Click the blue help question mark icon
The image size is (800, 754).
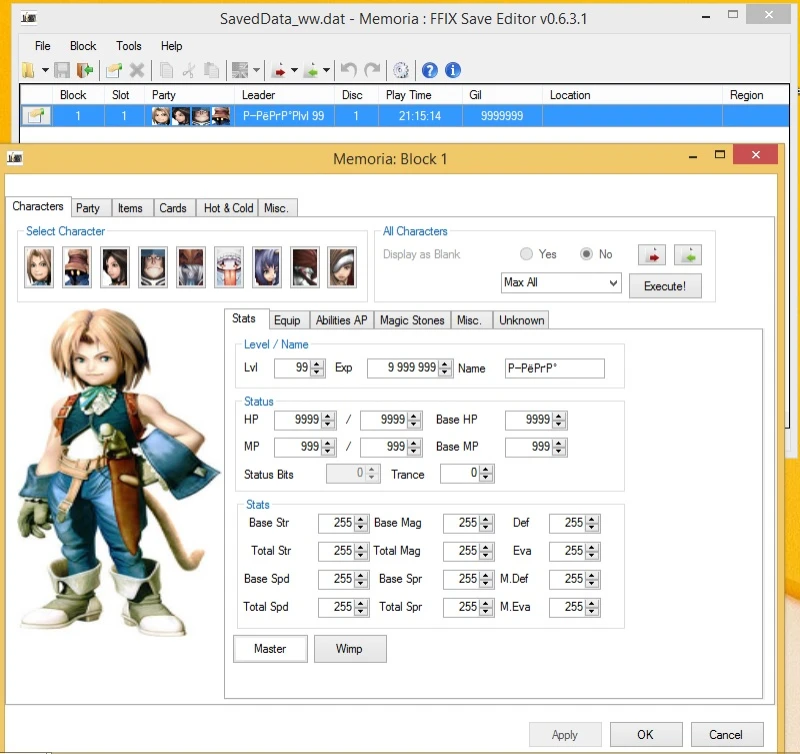430,70
